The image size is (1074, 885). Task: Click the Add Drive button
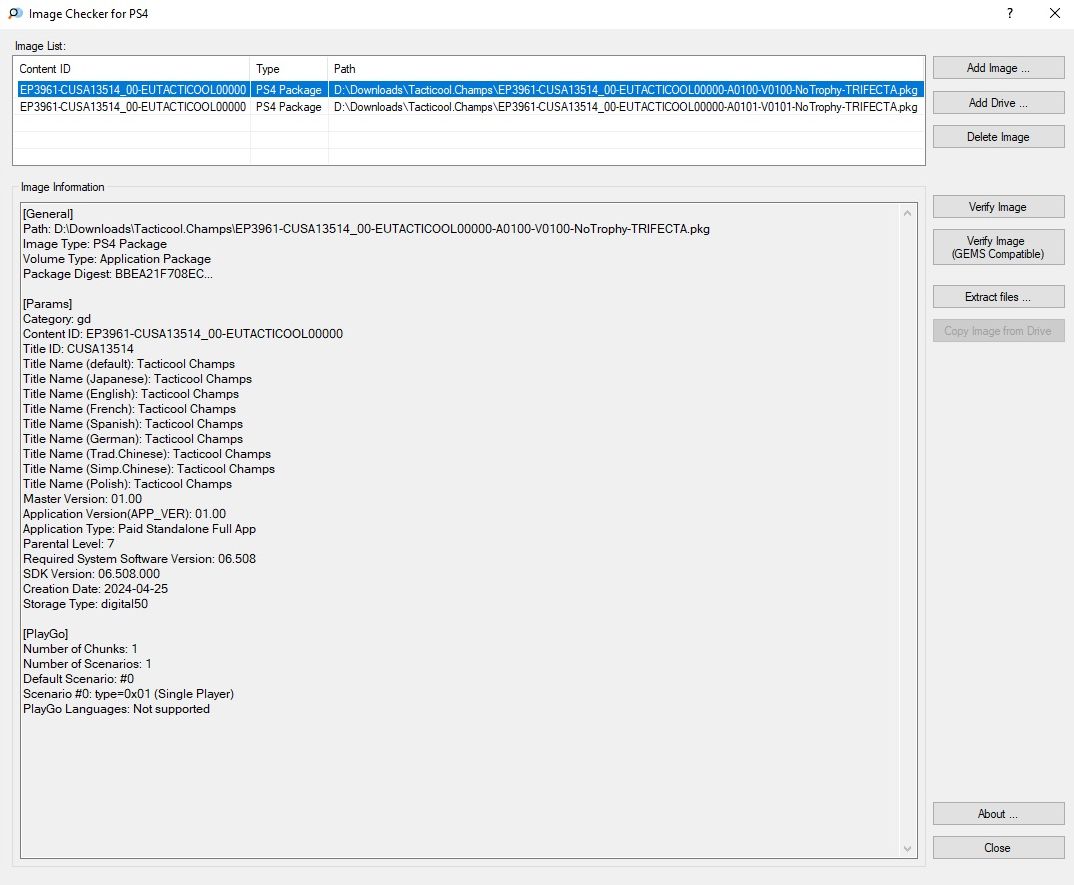[x=998, y=103]
